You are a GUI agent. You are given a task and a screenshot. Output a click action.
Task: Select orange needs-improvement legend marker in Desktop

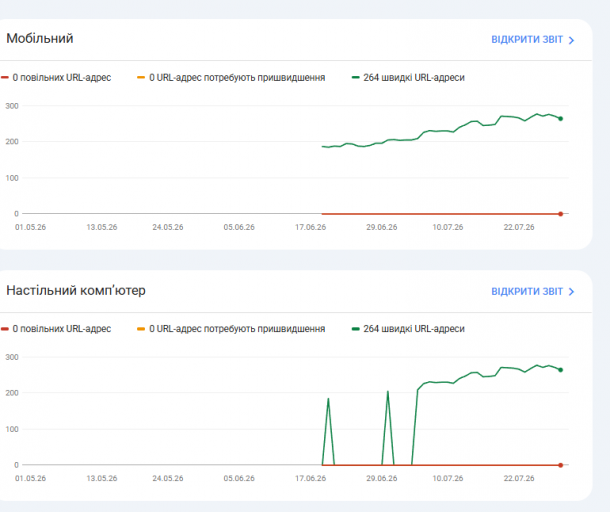point(141,329)
